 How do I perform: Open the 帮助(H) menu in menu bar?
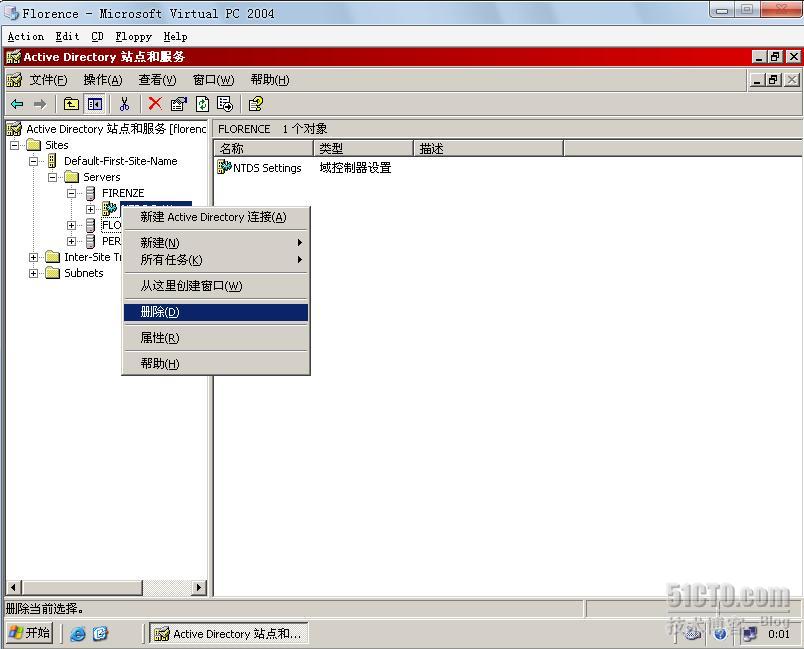tap(270, 80)
